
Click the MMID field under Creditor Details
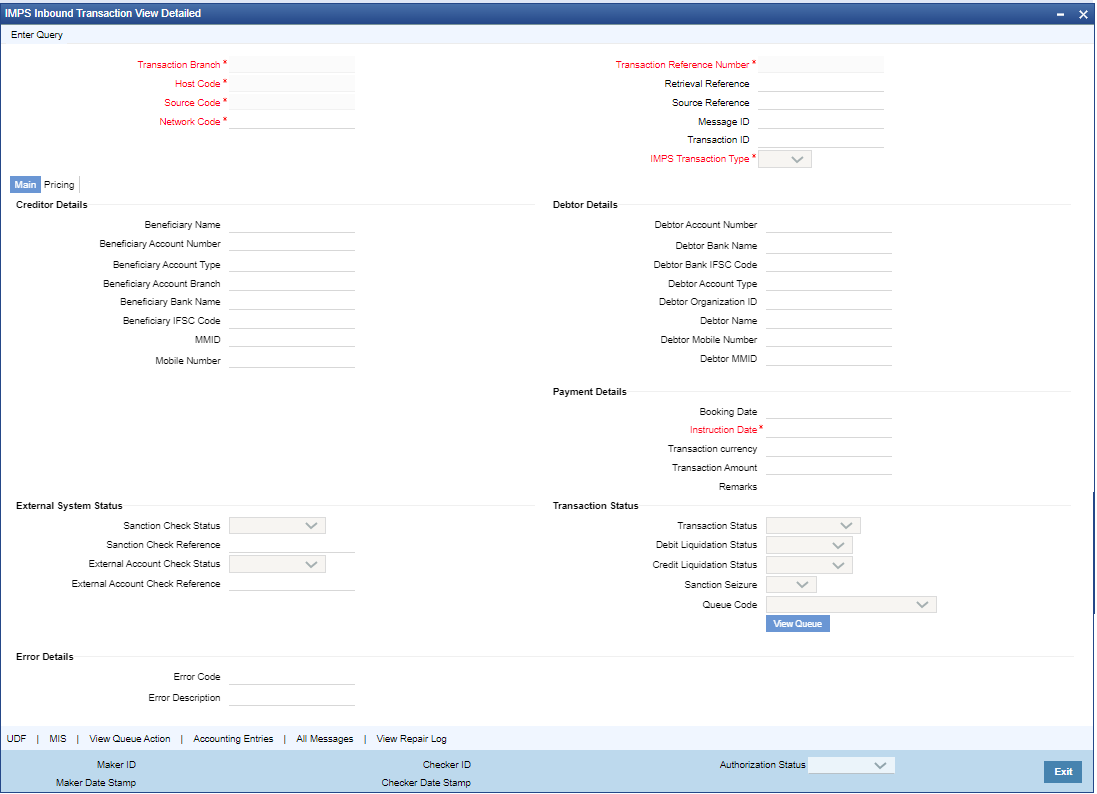292,339
